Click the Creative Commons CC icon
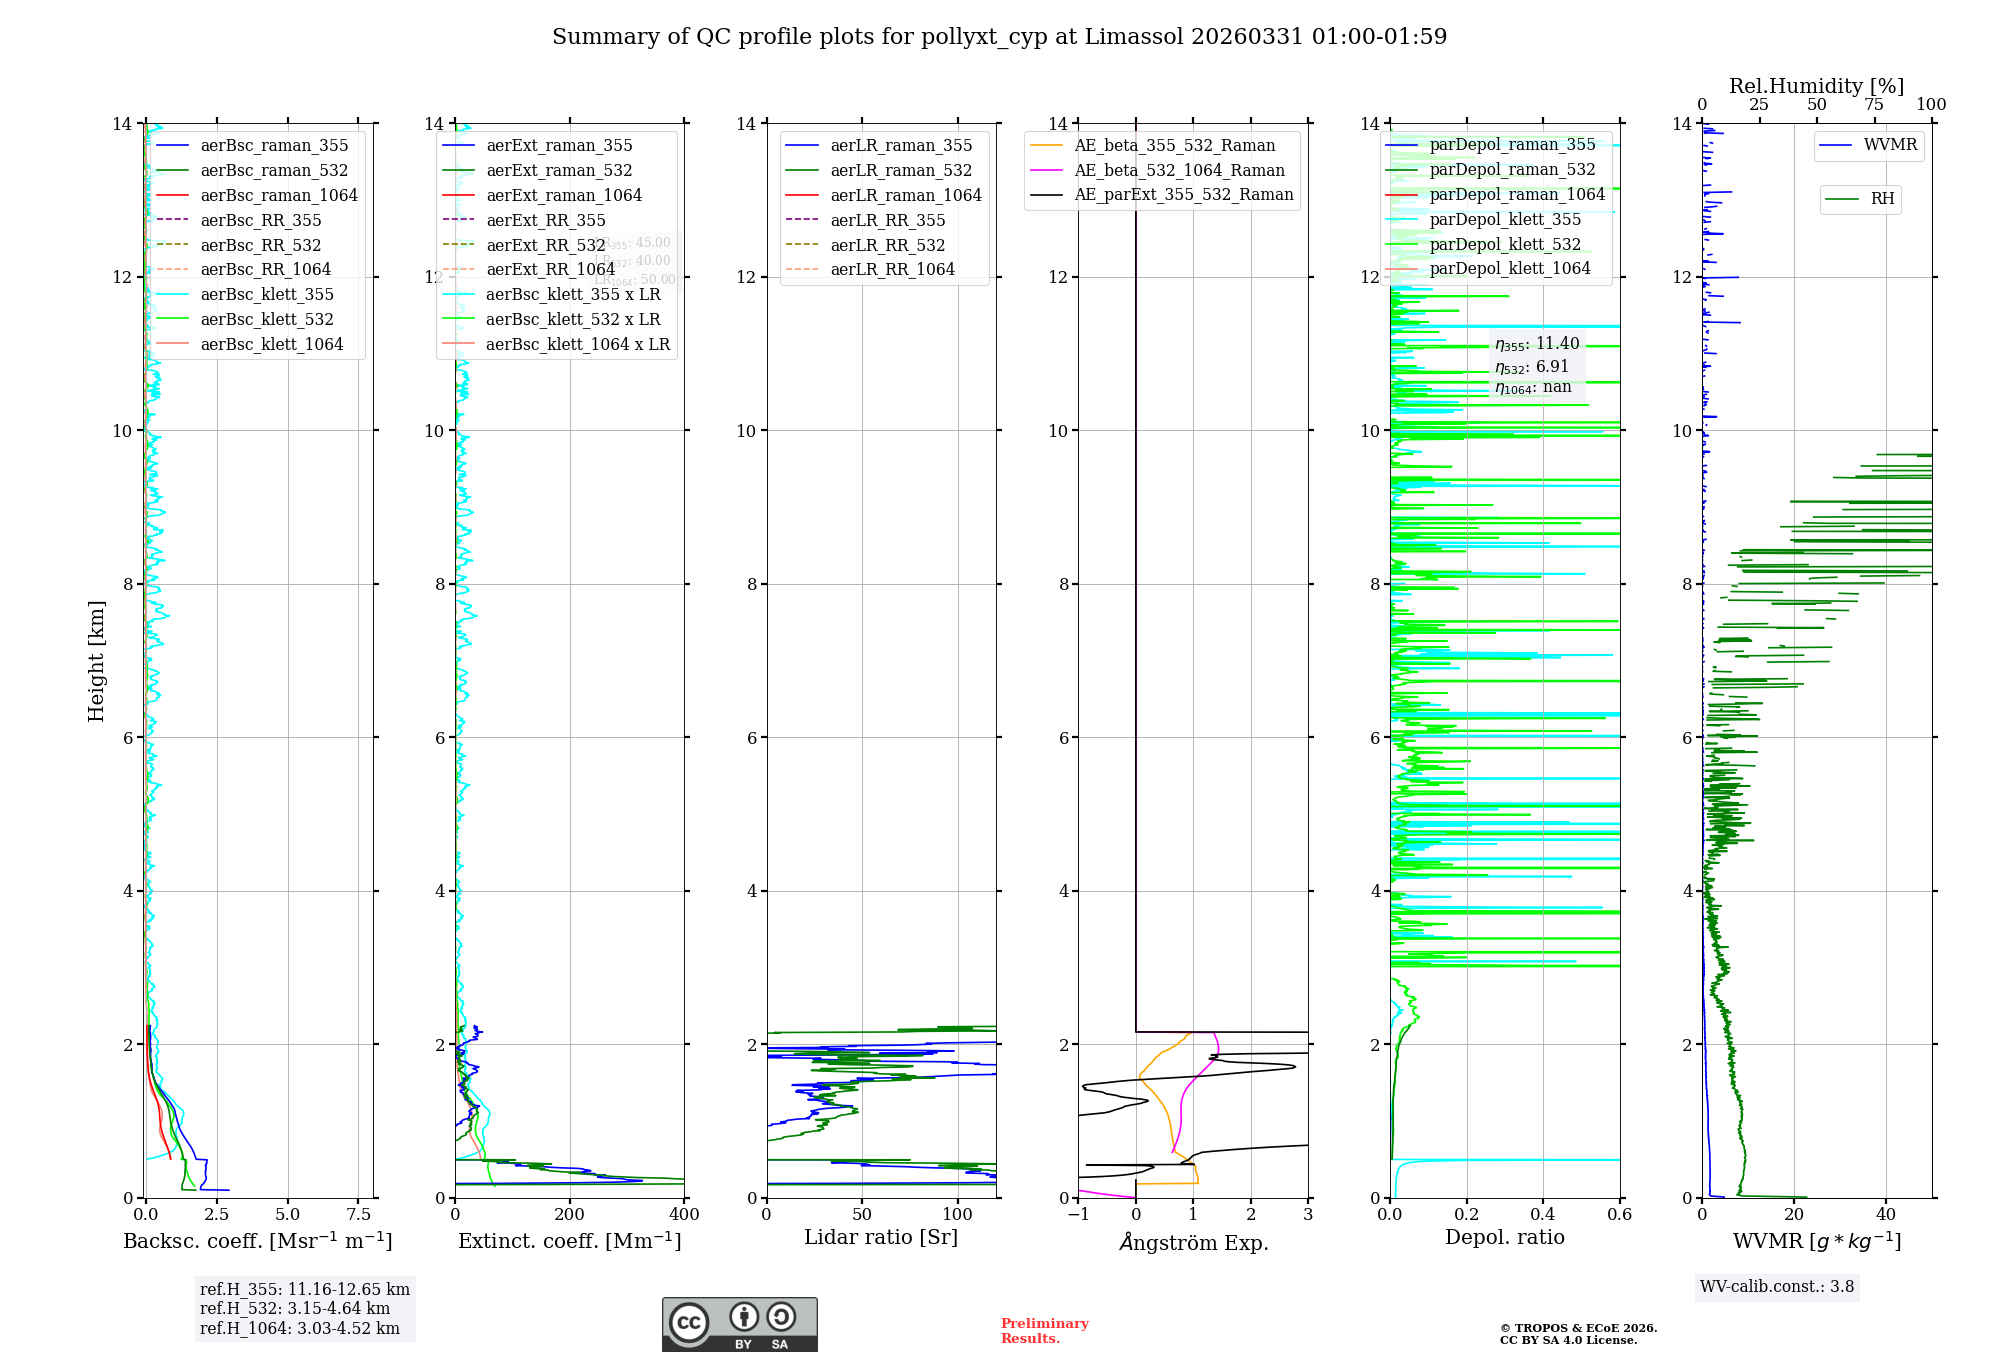The height and width of the screenshot is (1360, 2000). tap(689, 1322)
